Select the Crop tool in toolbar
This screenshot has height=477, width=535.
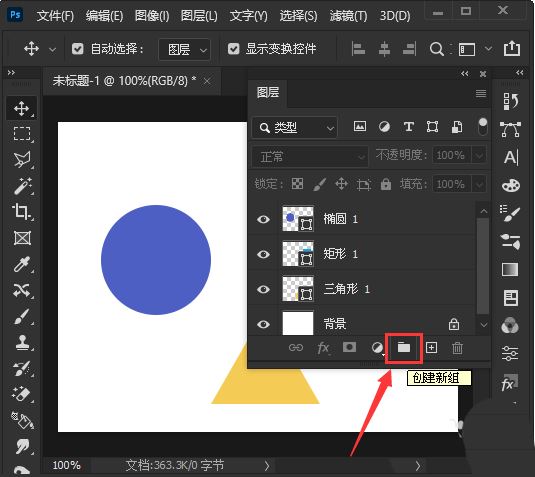click(21, 212)
